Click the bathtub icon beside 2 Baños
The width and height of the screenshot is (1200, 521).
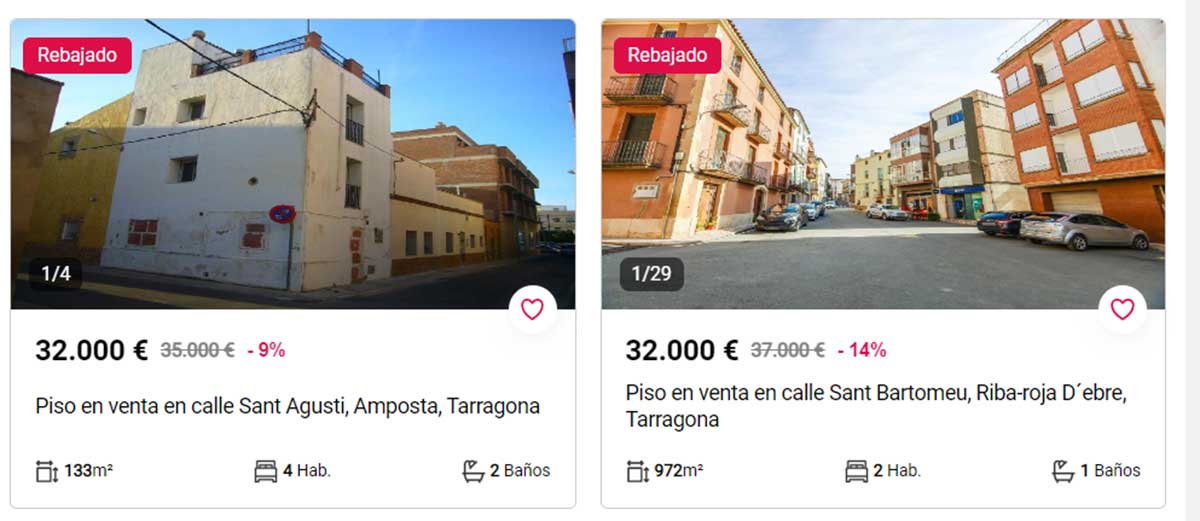[x=473, y=470]
